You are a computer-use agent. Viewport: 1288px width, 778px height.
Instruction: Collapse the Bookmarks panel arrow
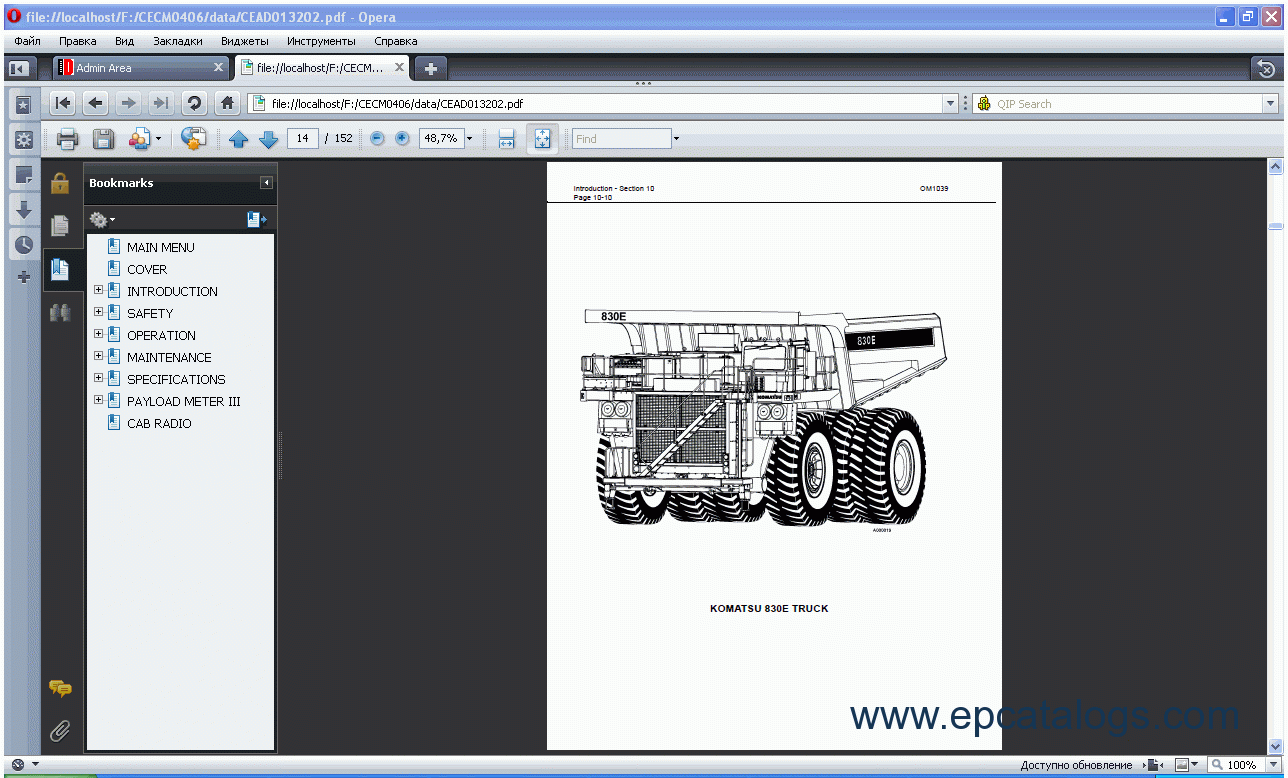click(x=266, y=183)
